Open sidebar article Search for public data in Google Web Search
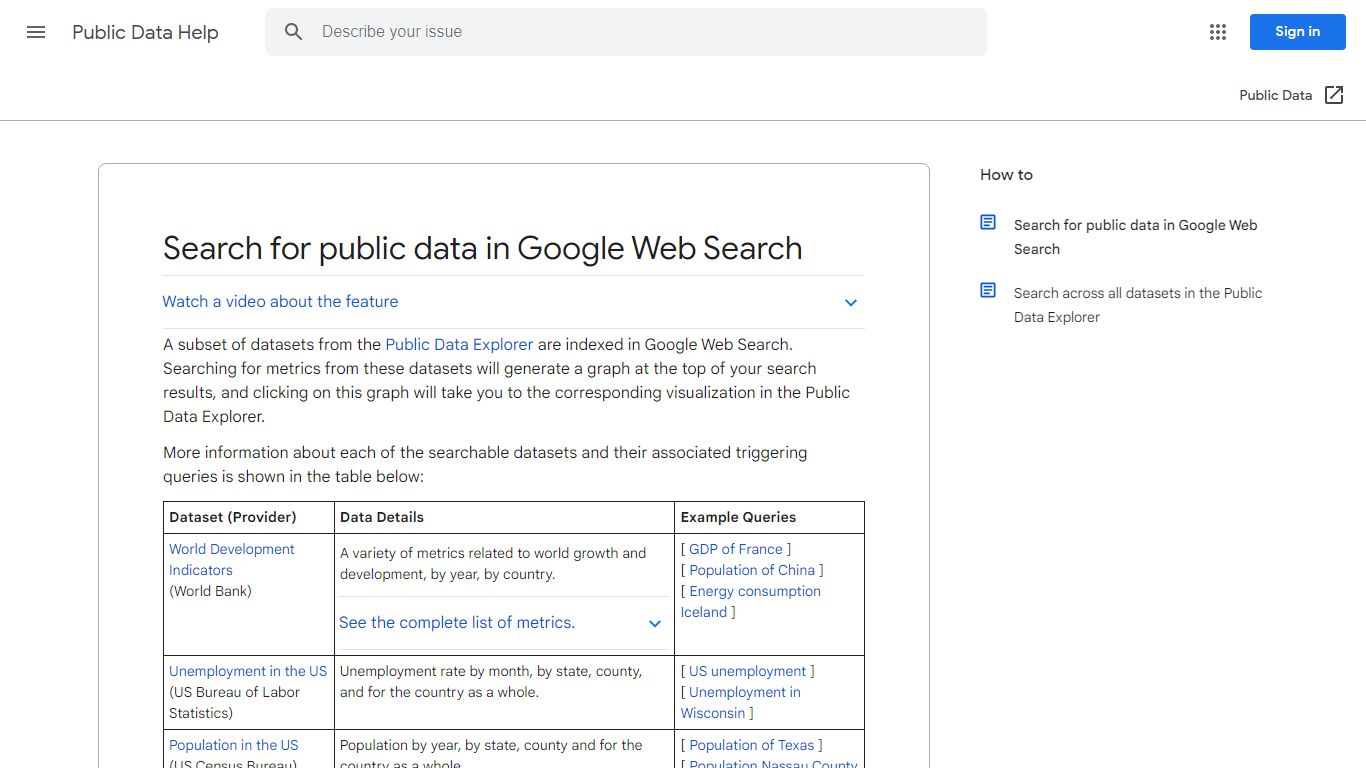 [1136, 237]
